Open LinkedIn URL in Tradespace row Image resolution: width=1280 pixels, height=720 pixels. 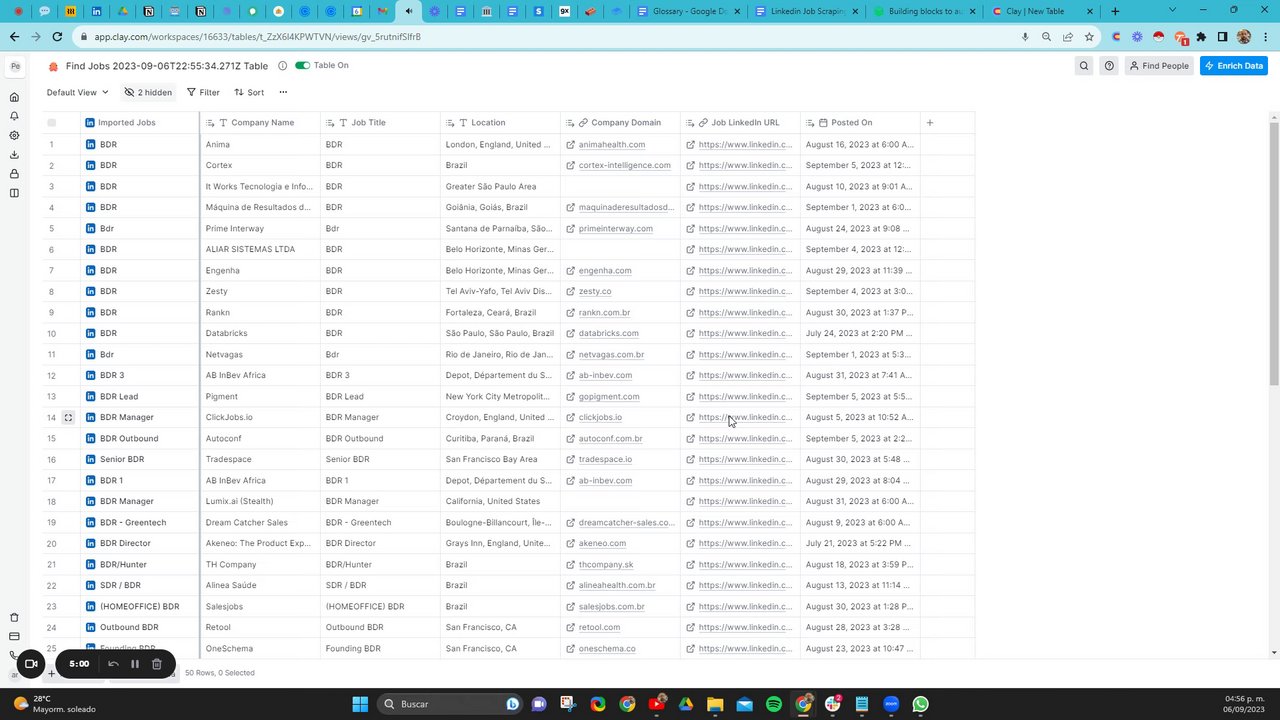[745, 460]
